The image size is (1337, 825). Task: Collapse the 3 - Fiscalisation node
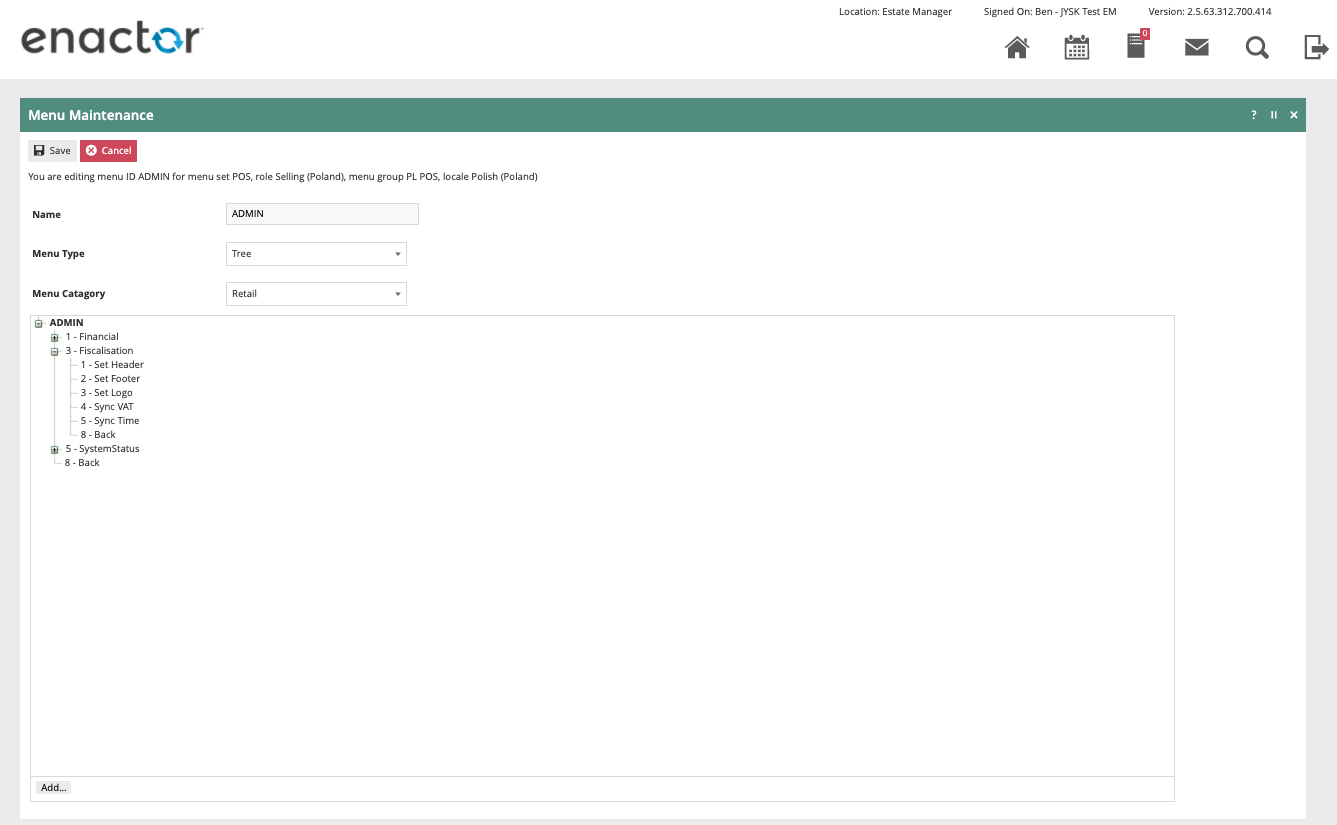[55, 351]
